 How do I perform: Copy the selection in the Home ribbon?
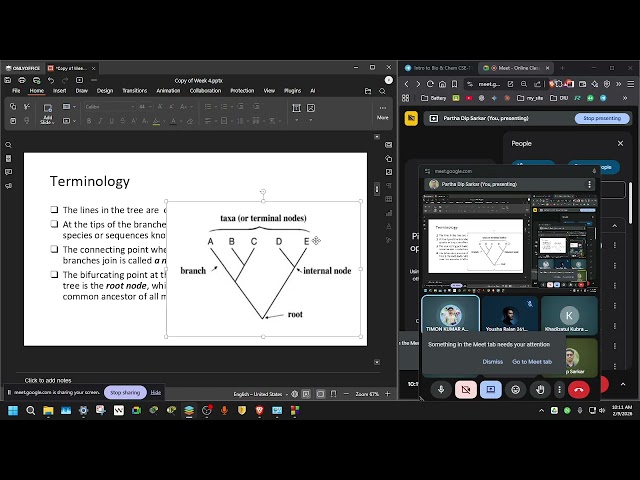[x=13, y=107]
